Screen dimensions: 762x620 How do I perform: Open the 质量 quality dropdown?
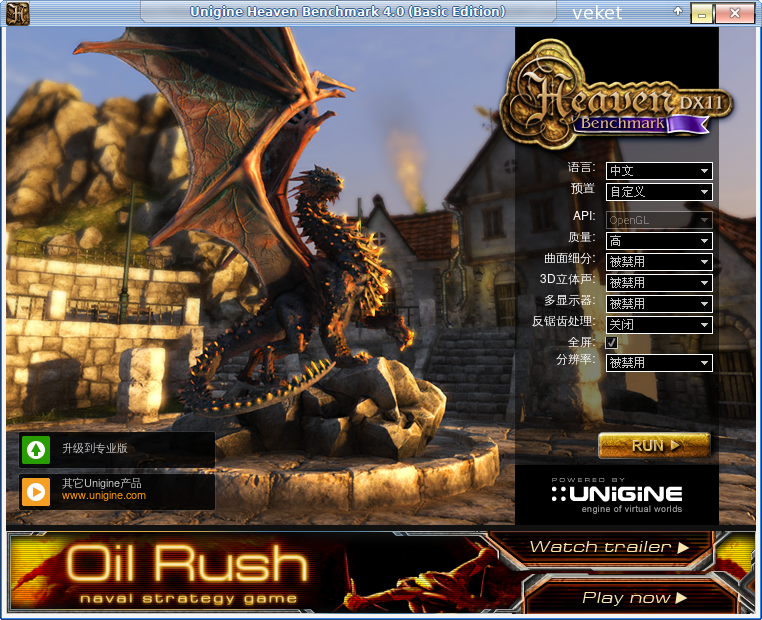point(659,241)
